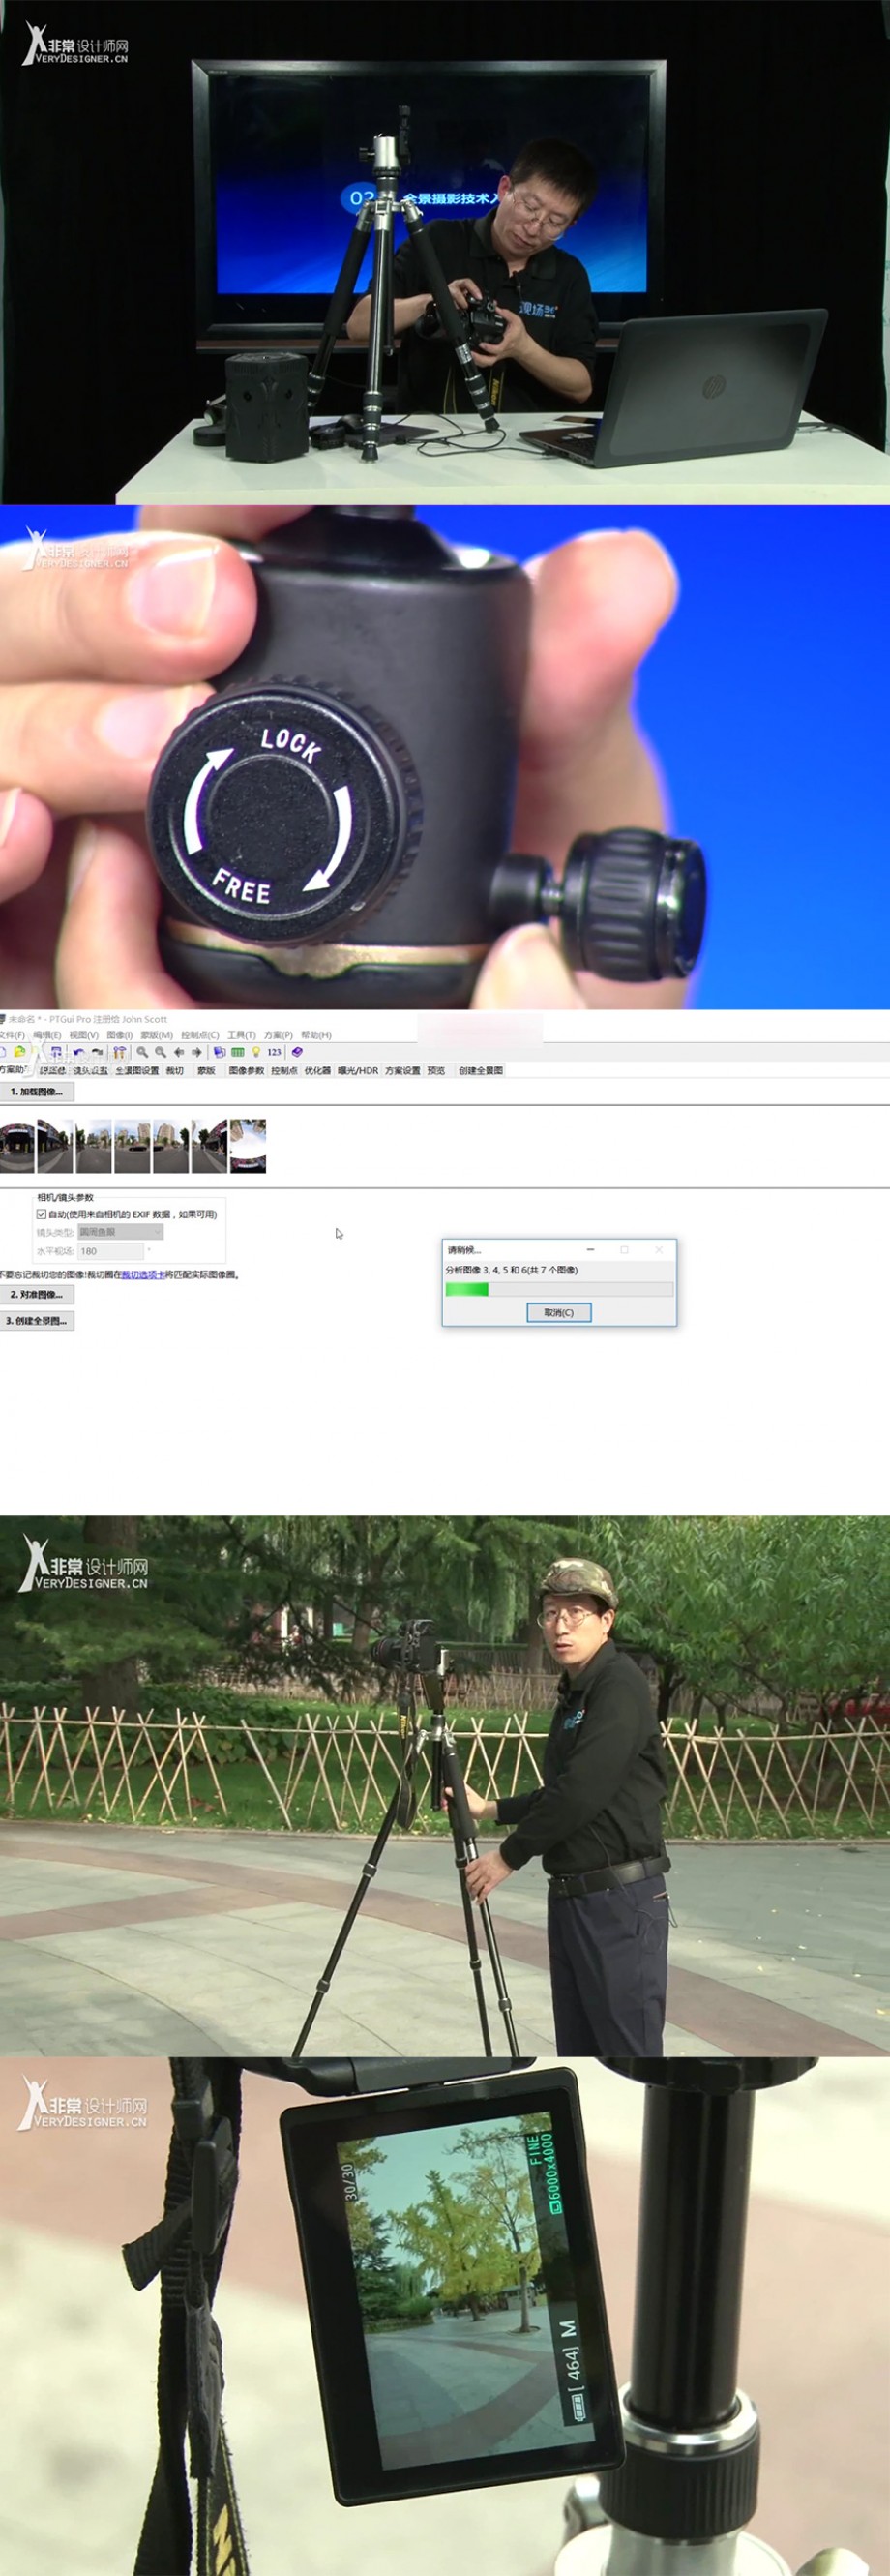
Task: Click the 2. 对准图像 button
Action: (37, 1294)
